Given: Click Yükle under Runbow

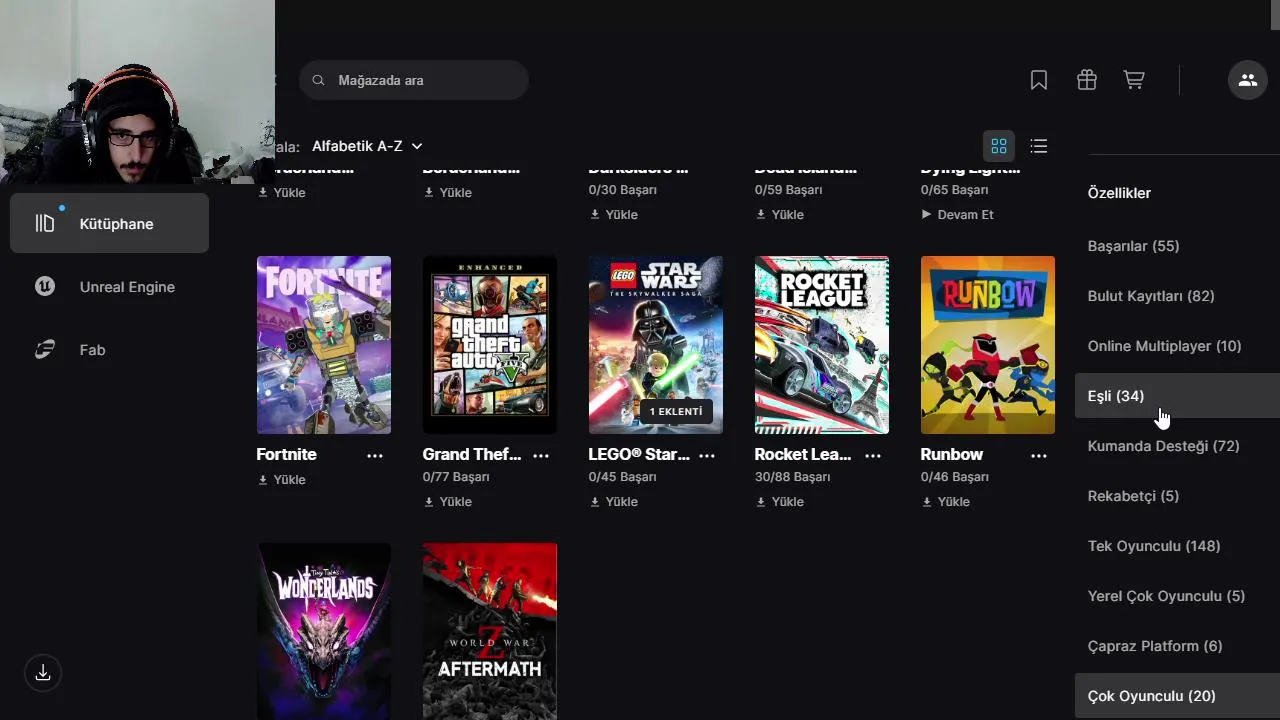Looking at the screenshot, I should pyautogui.click(x=945, y=502).
